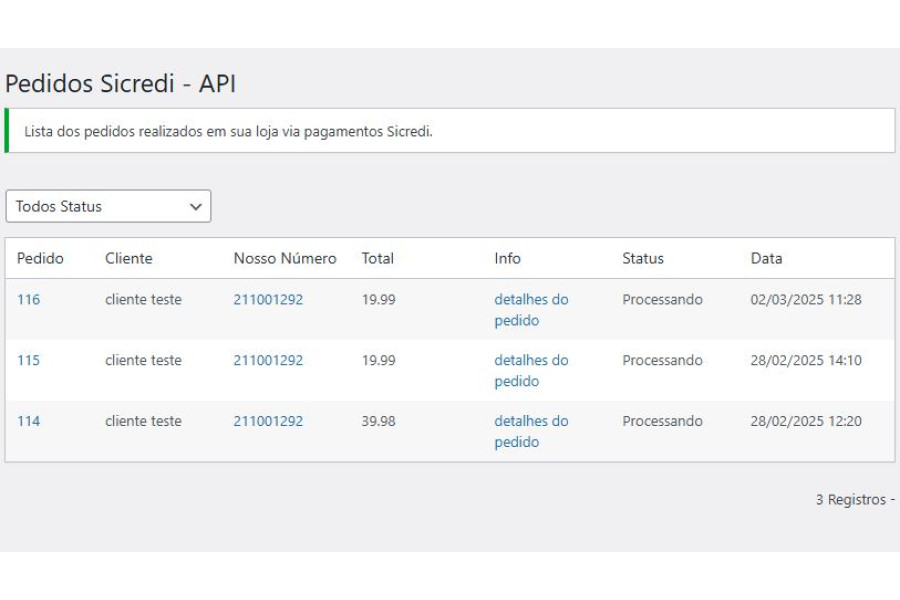This screenshot has height=600, width=900.
Task: Open the Todos Status dropdown
Action: click(x=108, y=206)
